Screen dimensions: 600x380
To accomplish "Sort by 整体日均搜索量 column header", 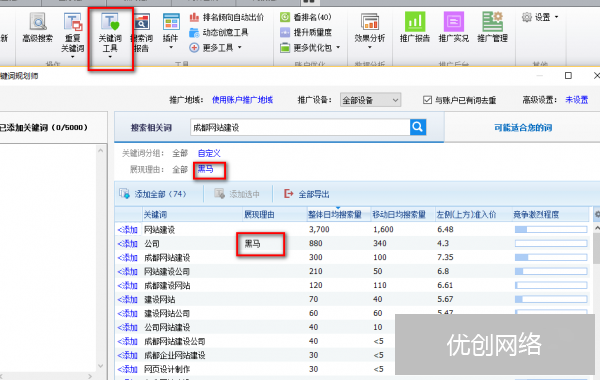I will [339, 215].
